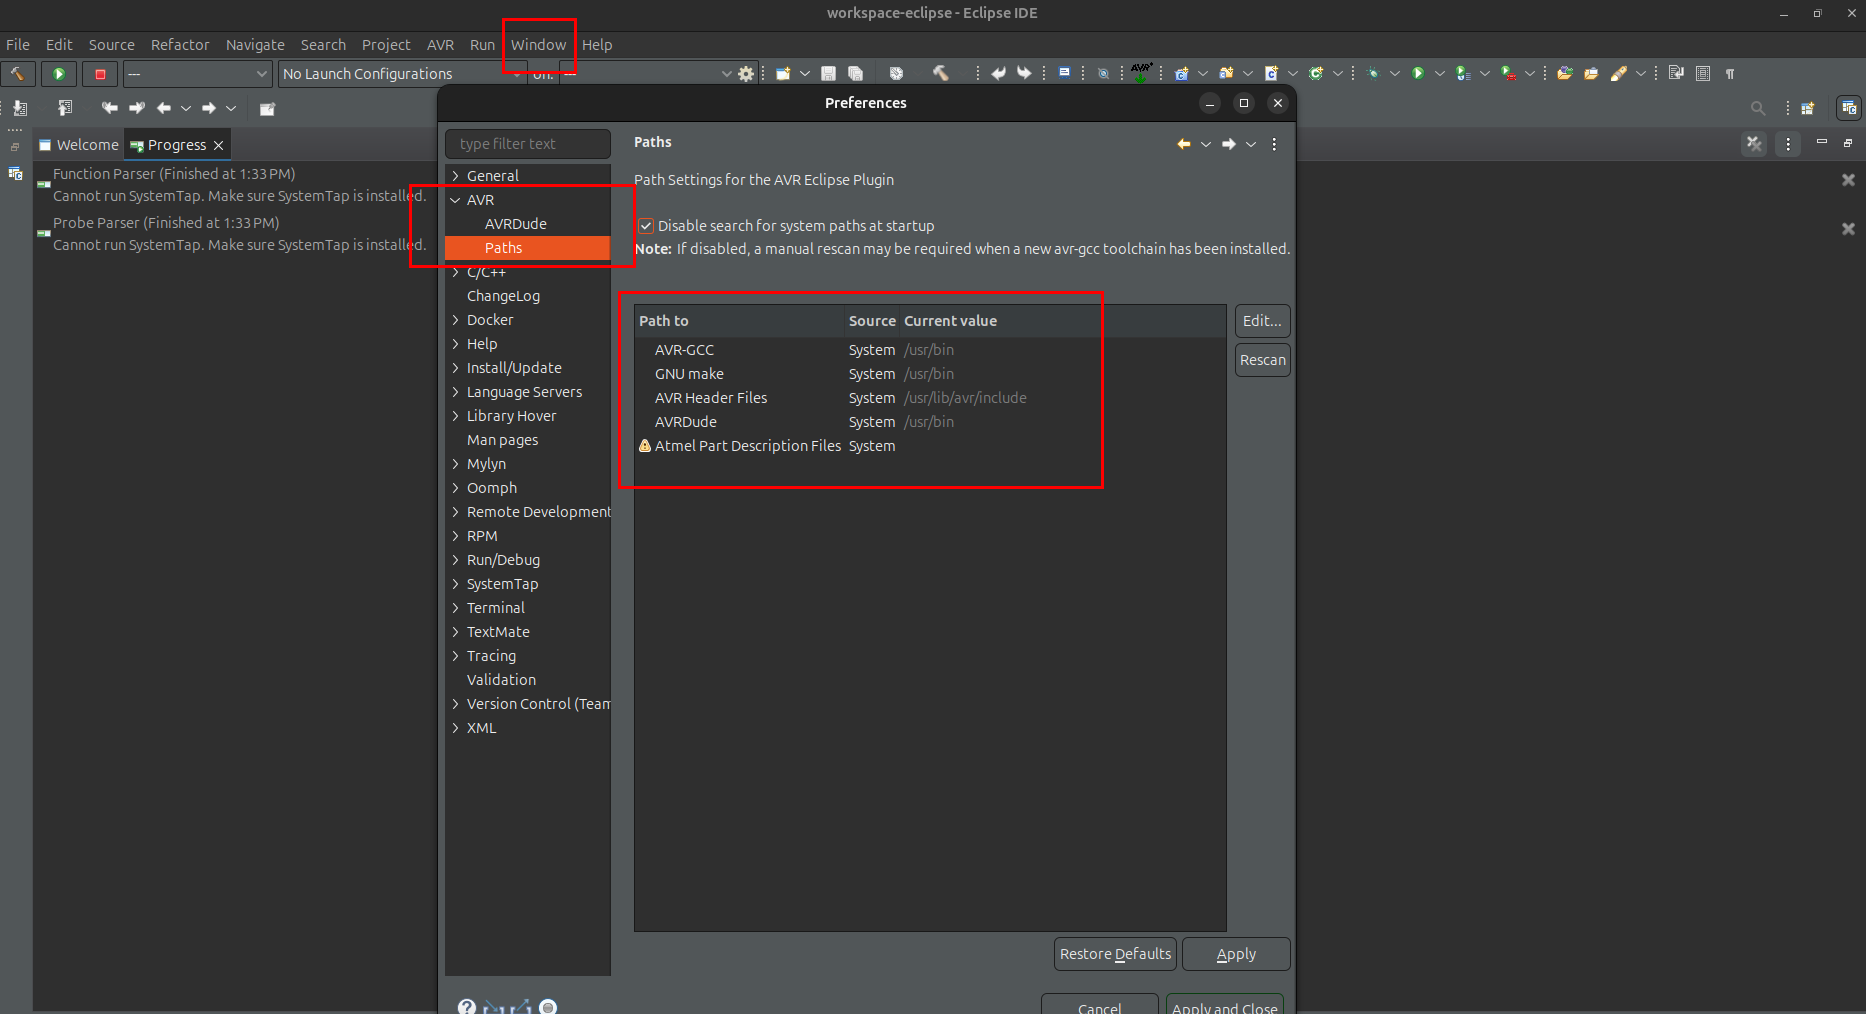Open Preferences page three-dot menu

1274,144
